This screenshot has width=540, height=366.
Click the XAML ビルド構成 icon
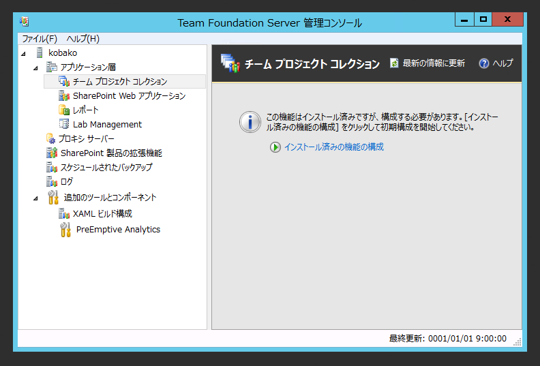click(x=64, y=213)
